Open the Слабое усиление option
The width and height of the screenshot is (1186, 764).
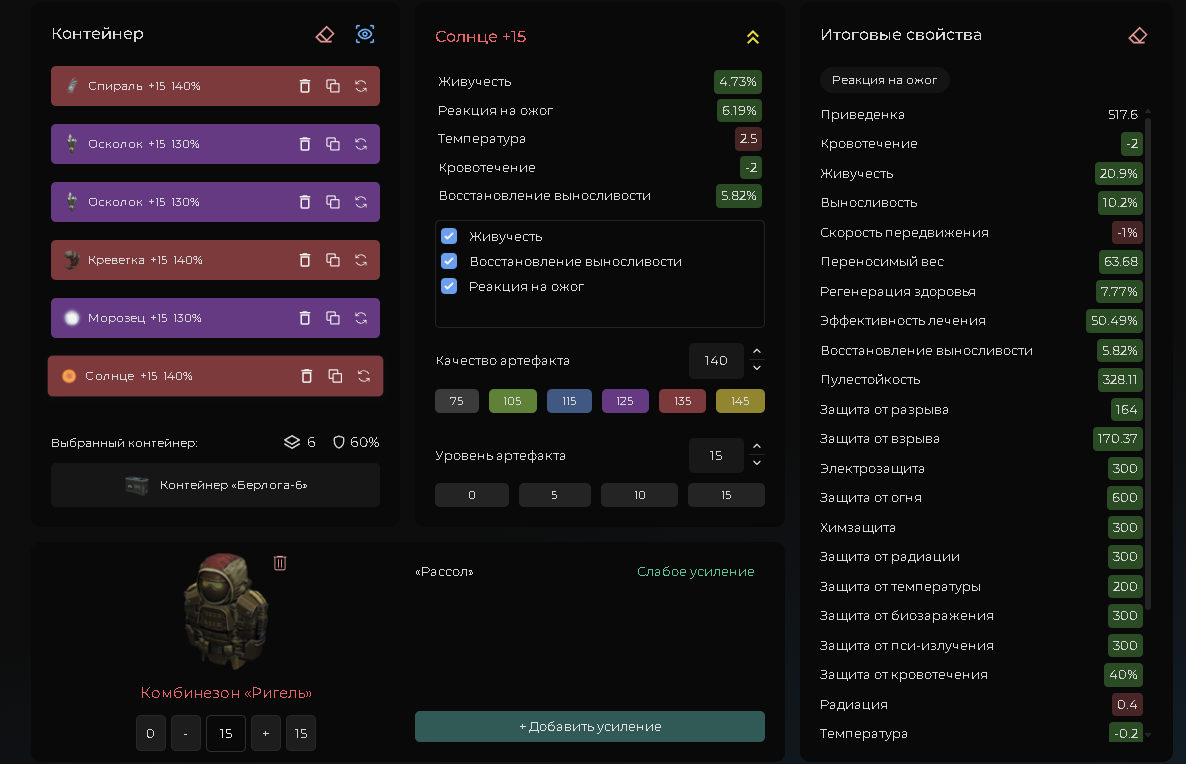click(x=696, y=572)
